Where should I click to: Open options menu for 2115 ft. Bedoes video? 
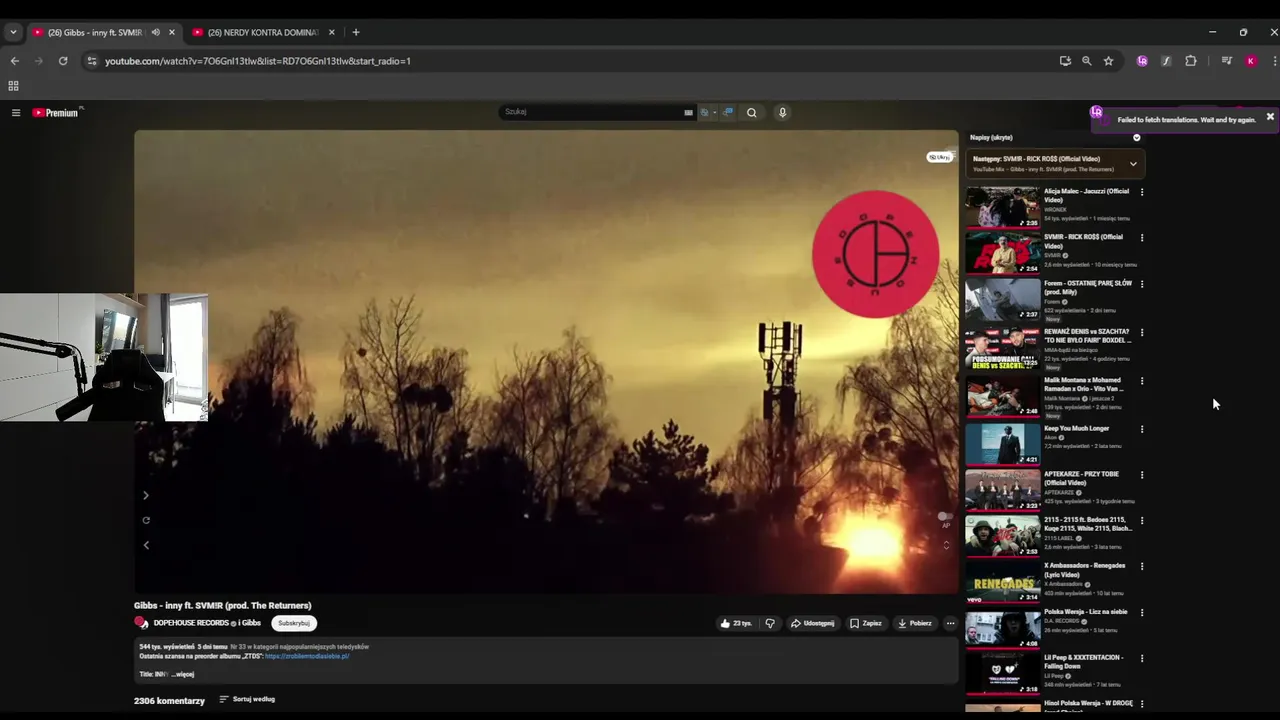coord(1142,521)
